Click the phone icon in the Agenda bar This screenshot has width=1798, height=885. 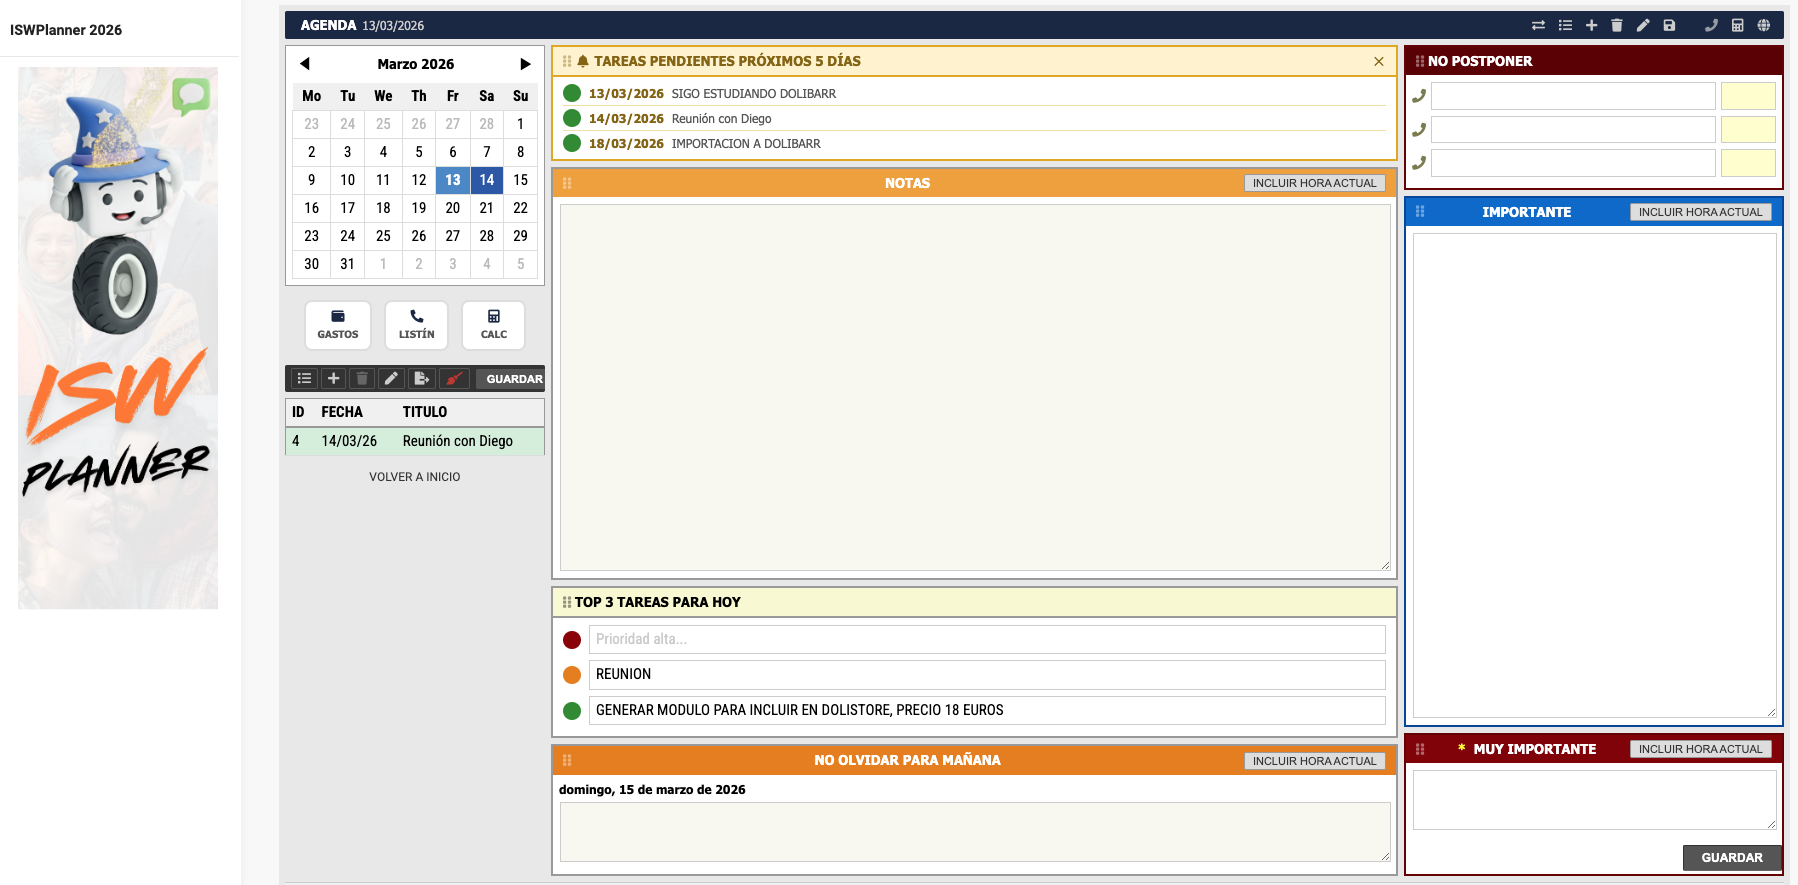[1711, 25]
